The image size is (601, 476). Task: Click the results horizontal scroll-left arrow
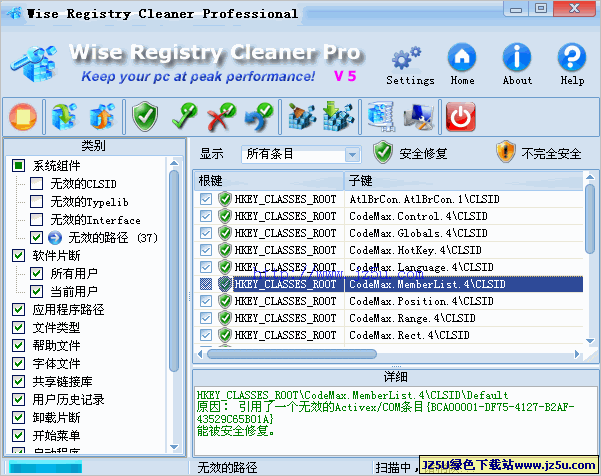pos(200,355)
